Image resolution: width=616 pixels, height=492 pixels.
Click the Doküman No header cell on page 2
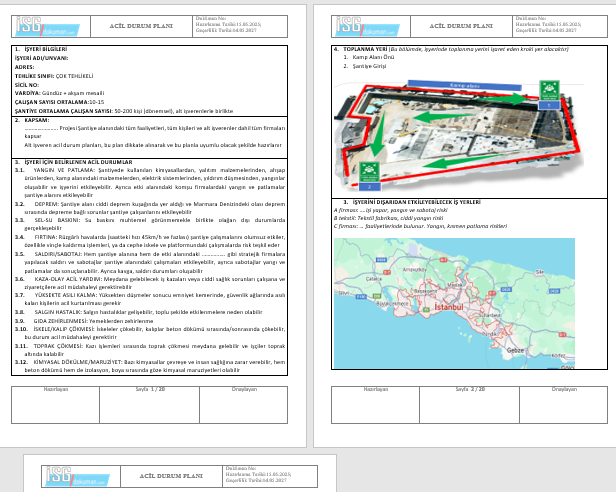pyautogui.click(x=560, y=26)
